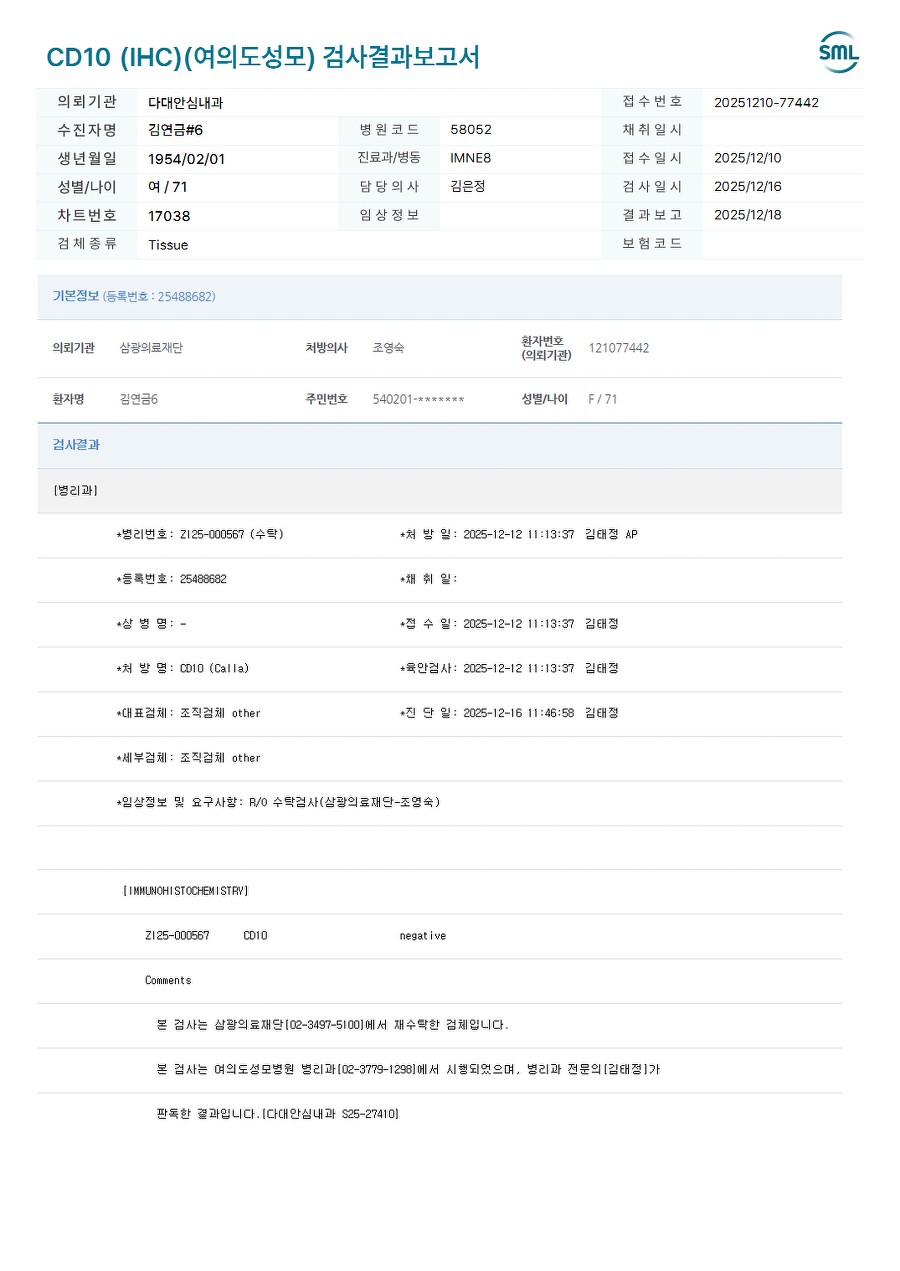Select F / 71 value
The image size is (900, 1271).
(603, 399)
